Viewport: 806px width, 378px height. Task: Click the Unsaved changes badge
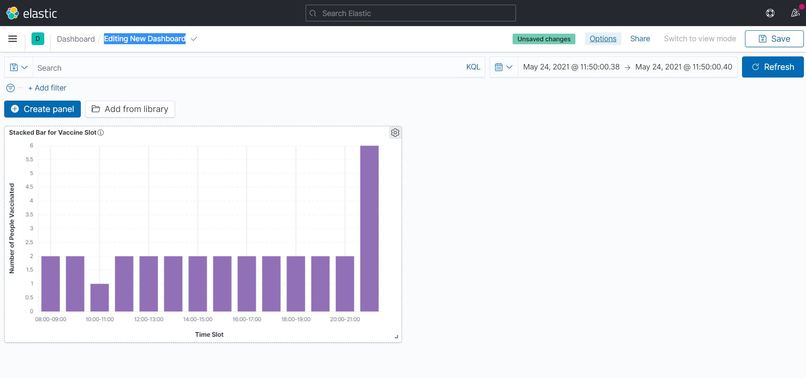[x=544, y=39]
